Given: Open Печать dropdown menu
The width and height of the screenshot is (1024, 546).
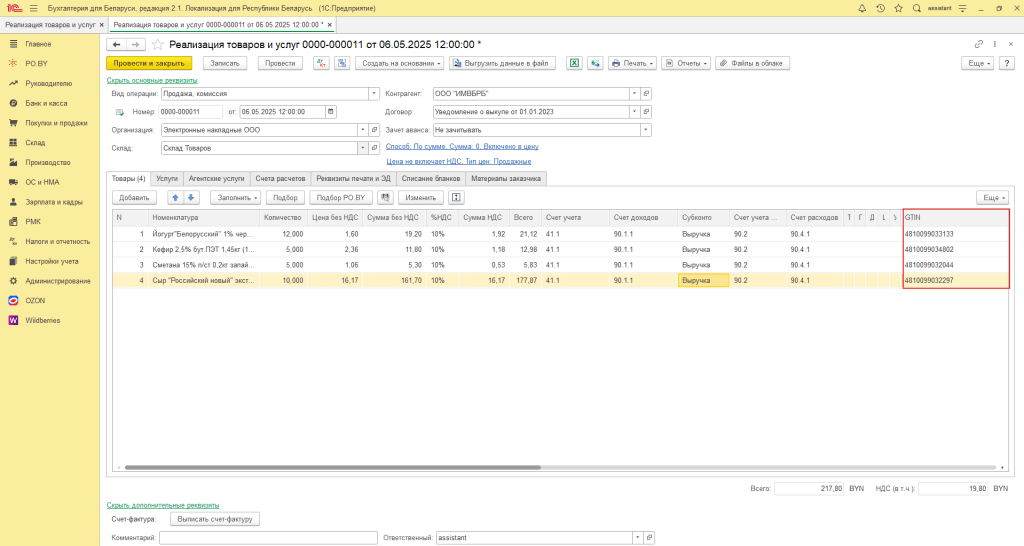Looking at the screenshot, I should 633,63.
